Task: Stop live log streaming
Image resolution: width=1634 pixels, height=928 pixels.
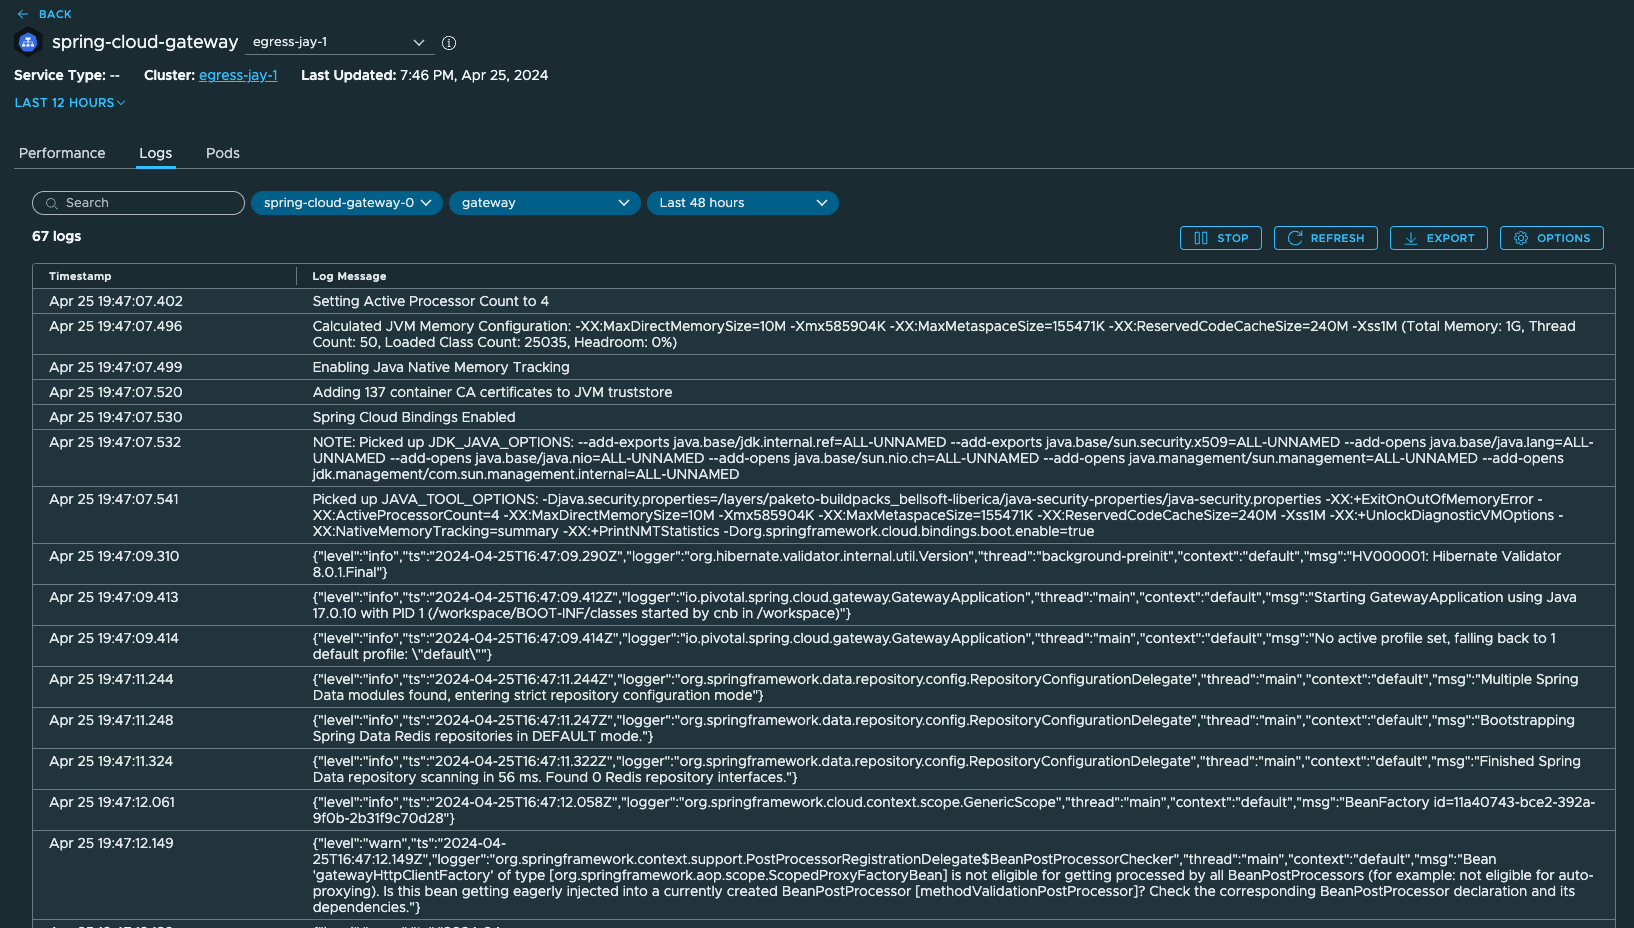Action: tap(1221, 238)
